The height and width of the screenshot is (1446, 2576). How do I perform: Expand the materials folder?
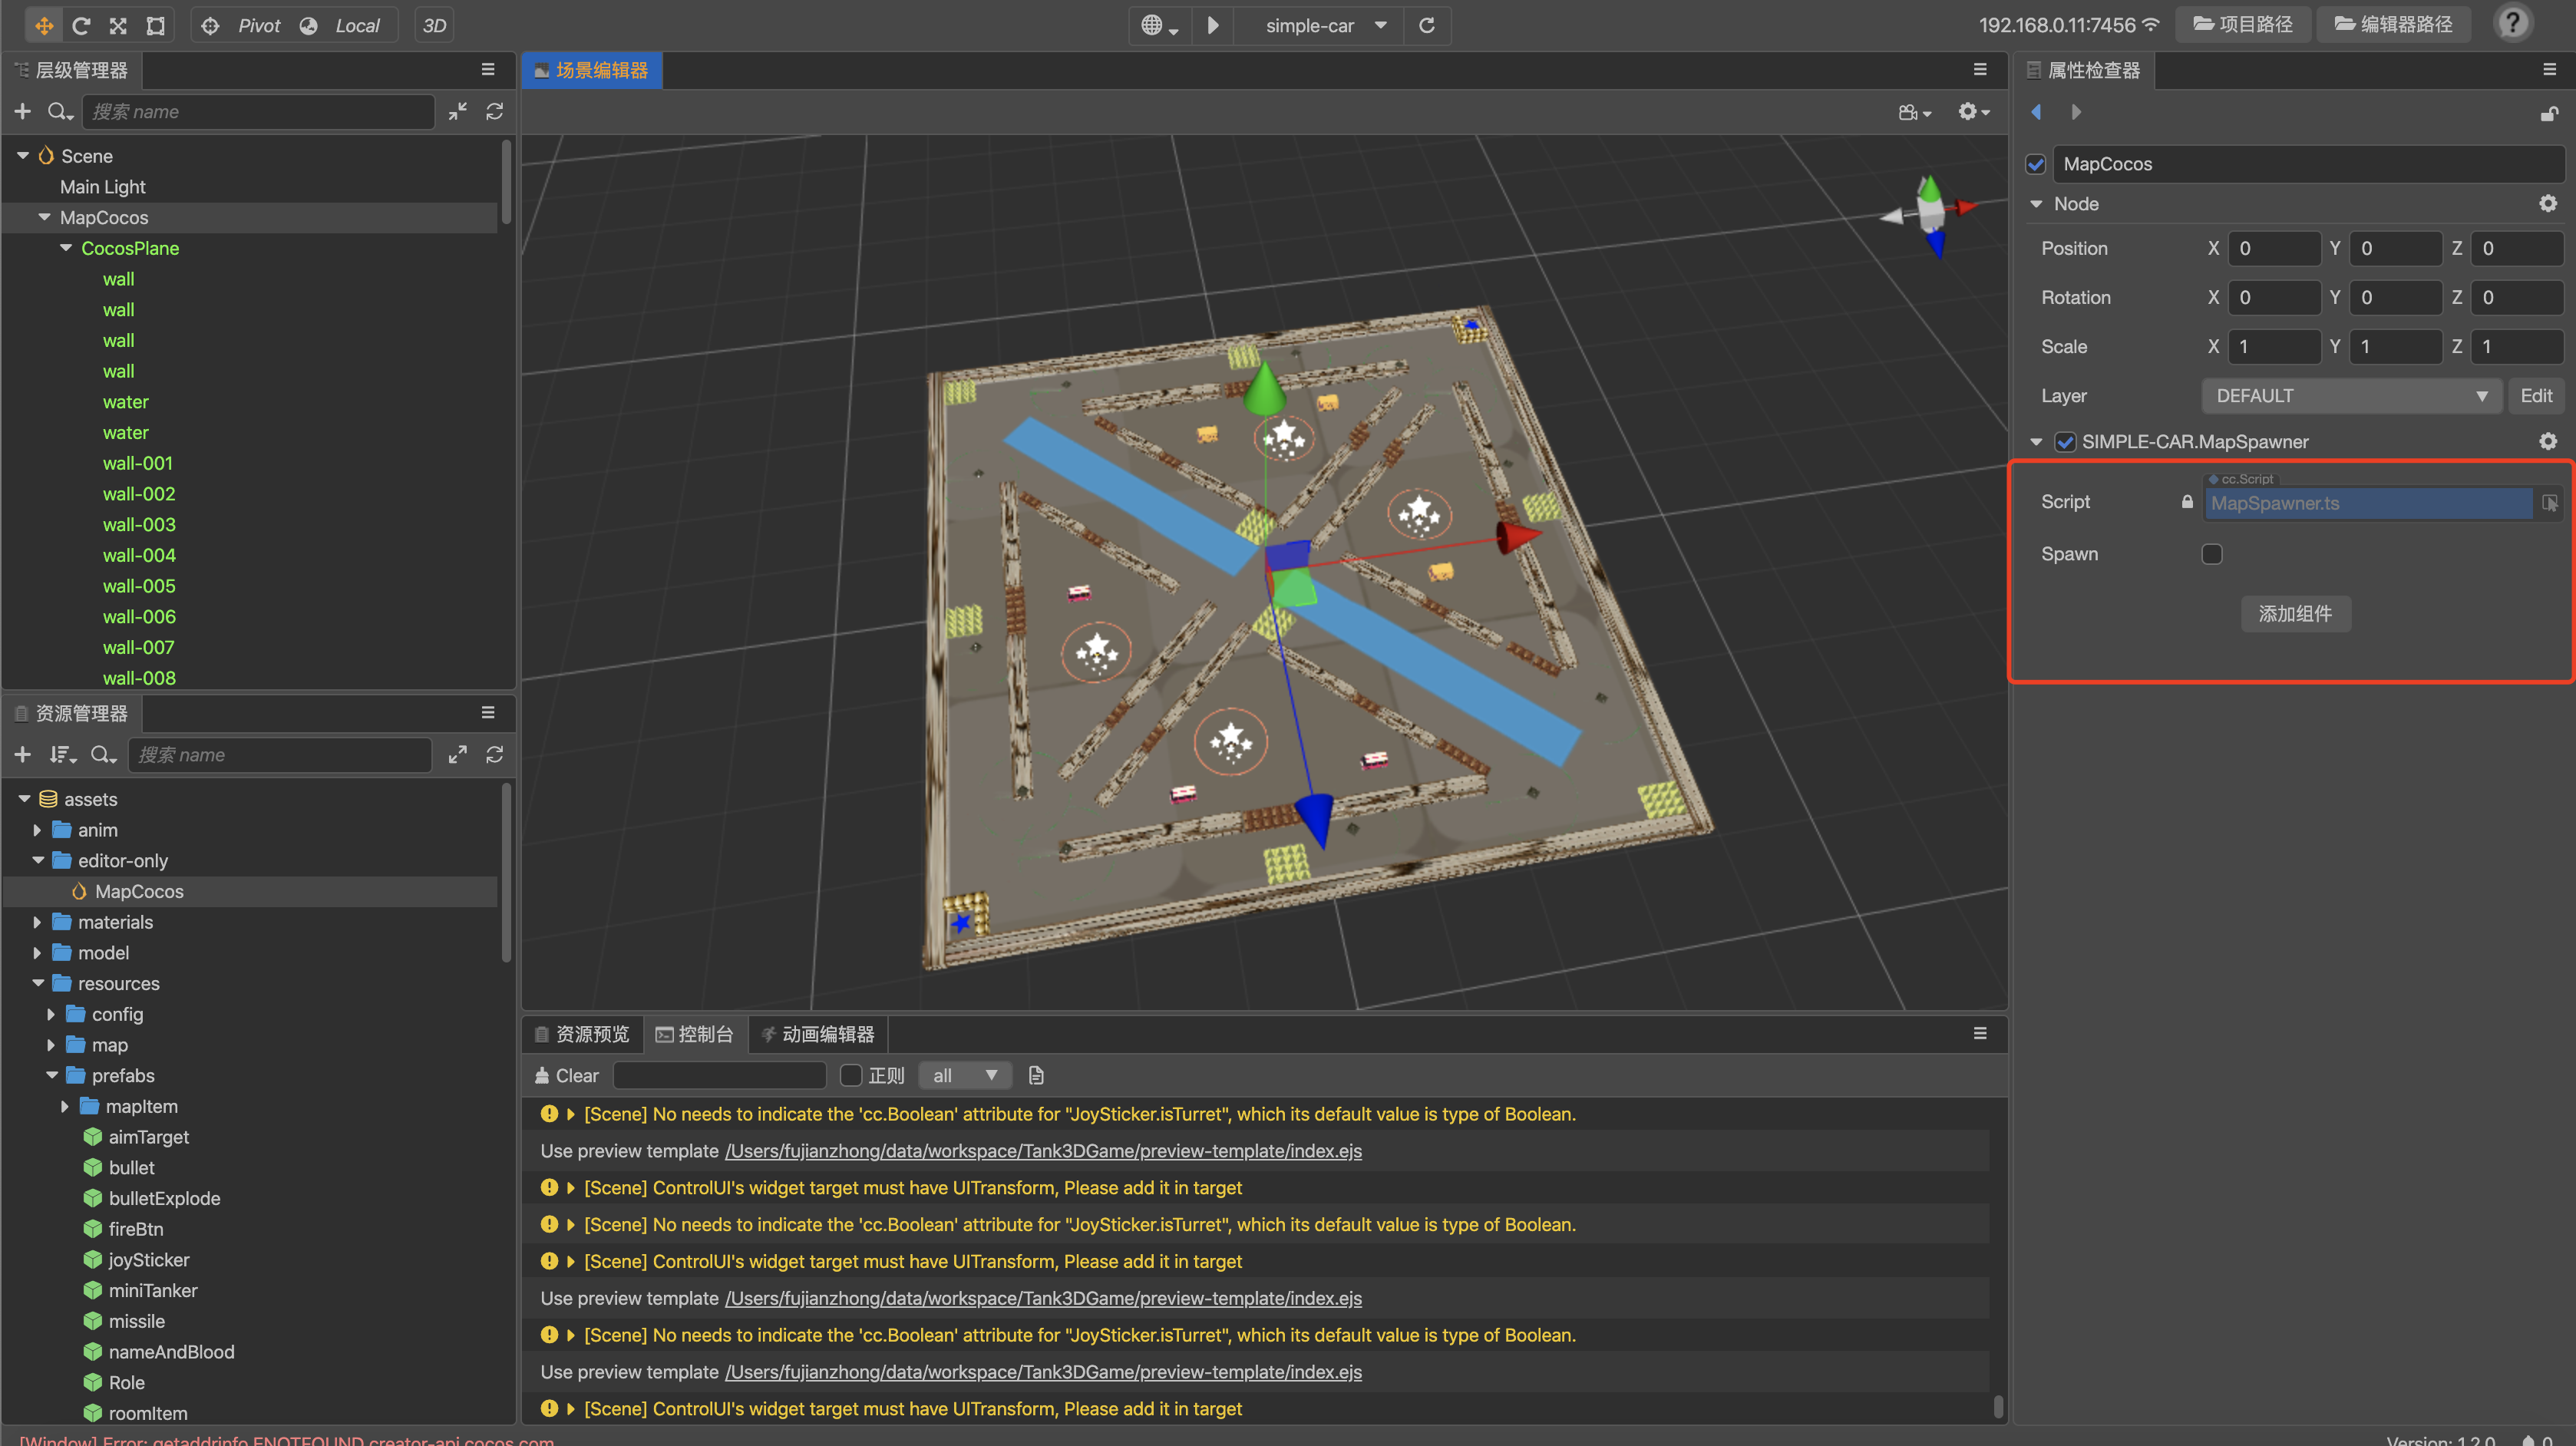pyautogui.click(x=37, y=922)
